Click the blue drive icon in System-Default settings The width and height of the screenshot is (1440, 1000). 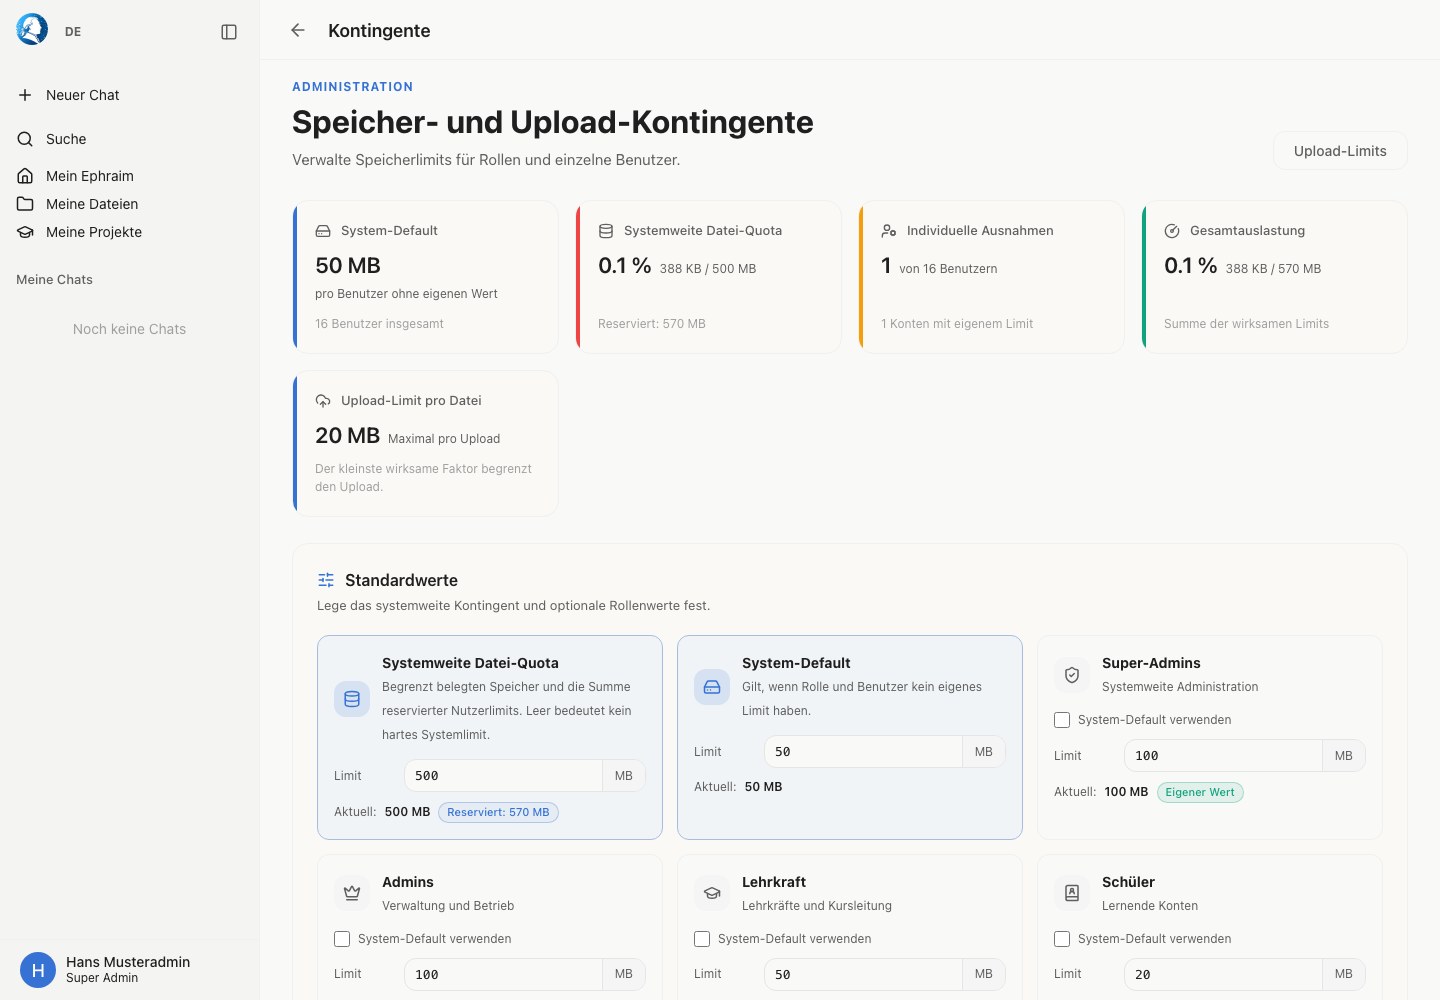coord(712,687)
